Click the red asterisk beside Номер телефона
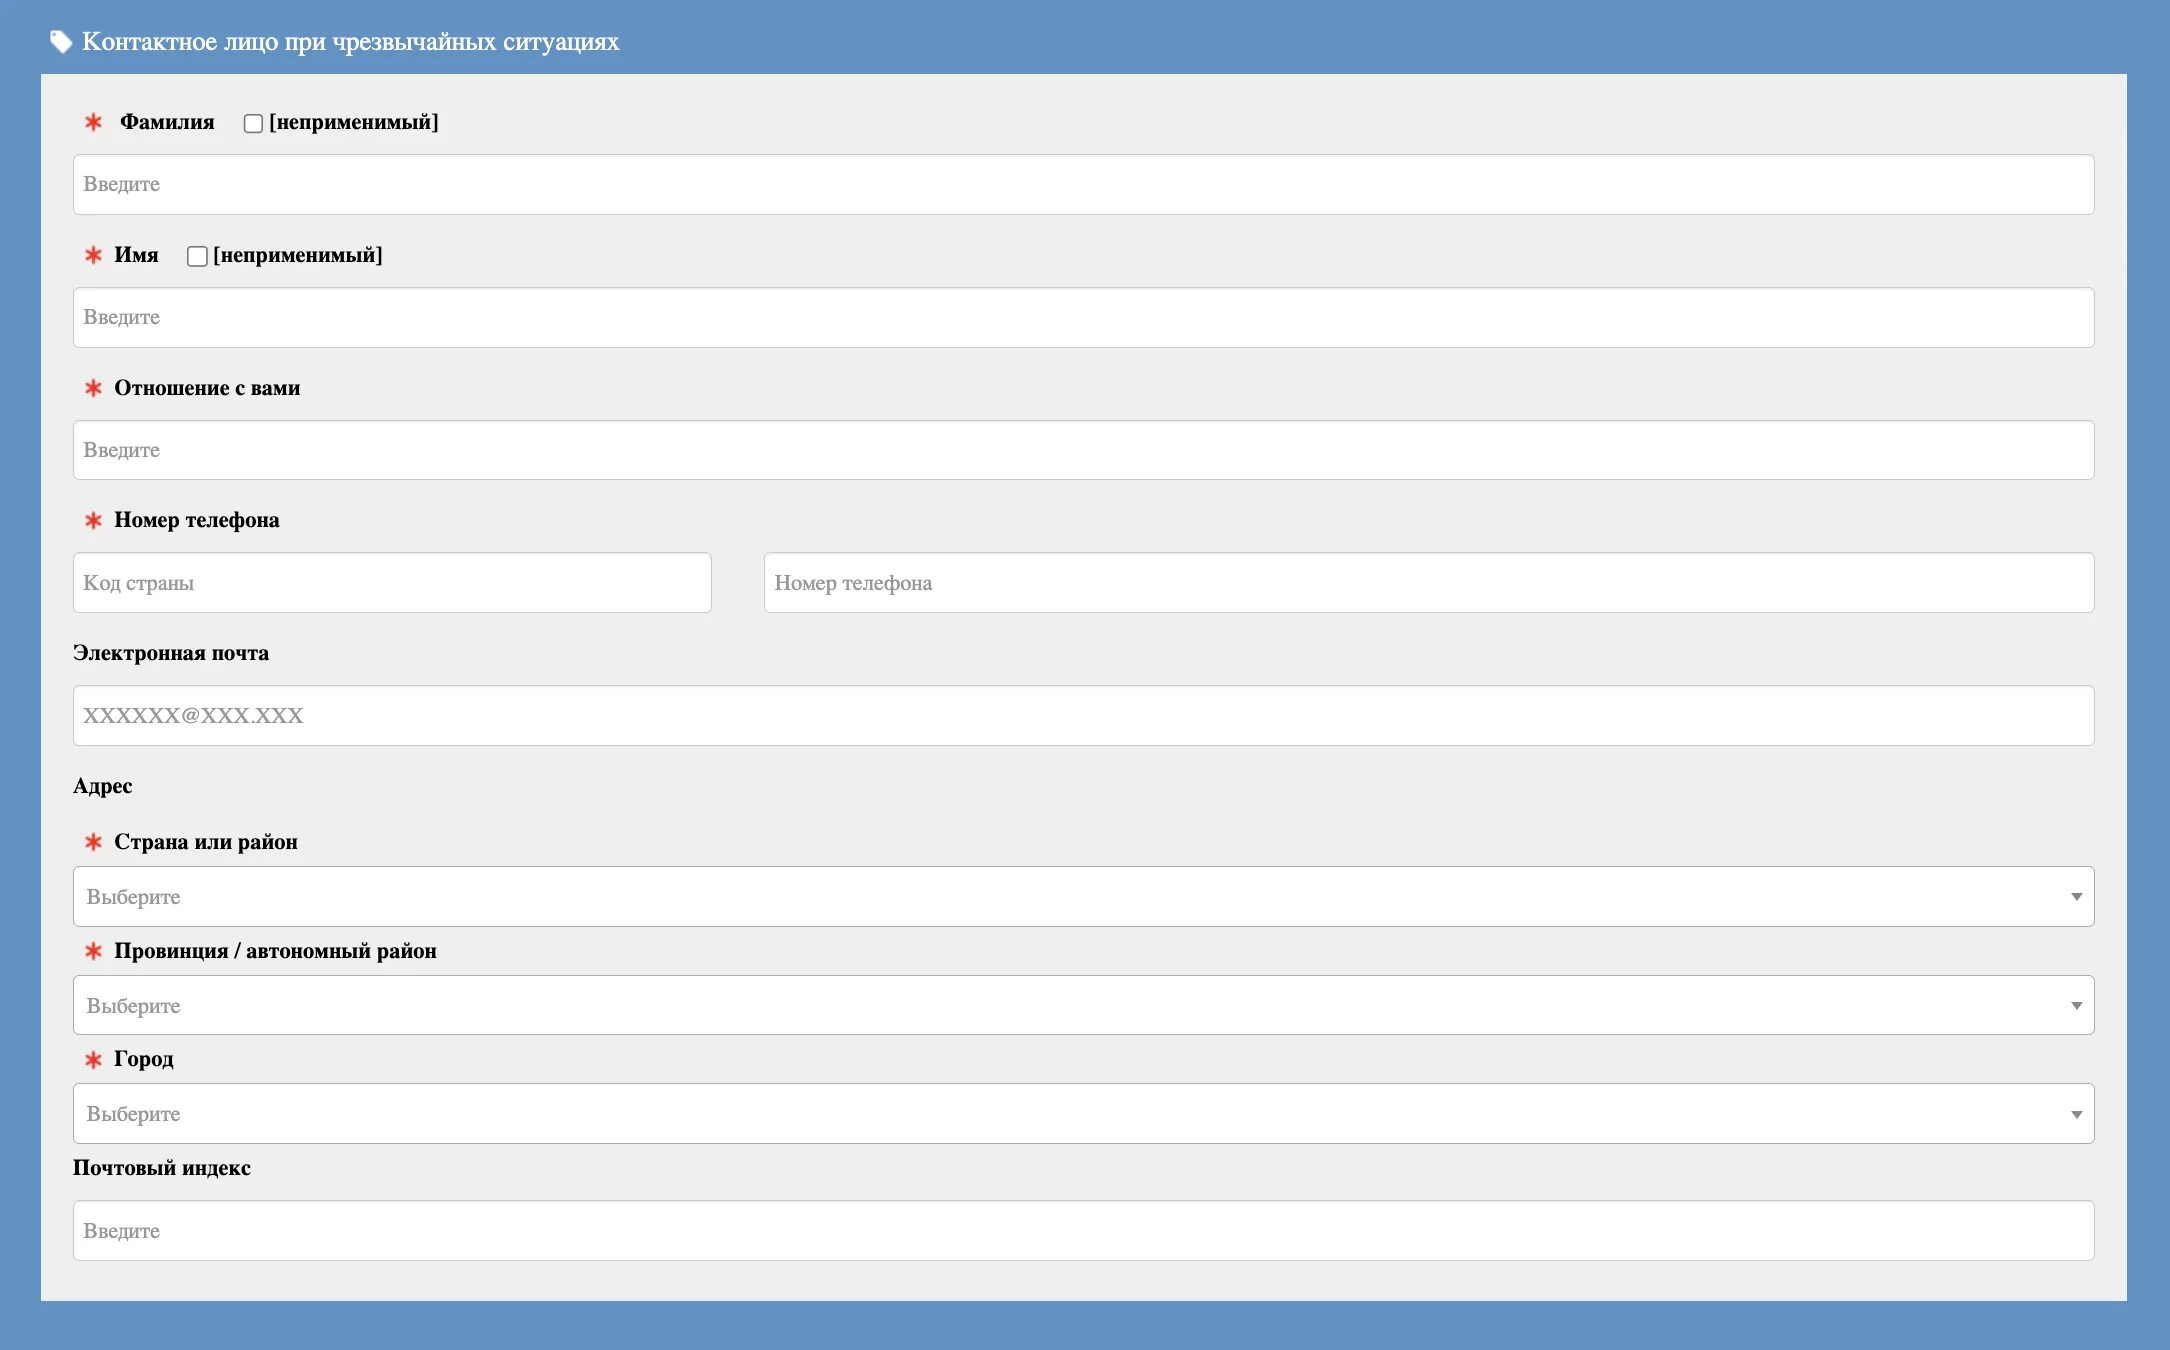The image size is (2170, 1350). [x=93, y=520]
